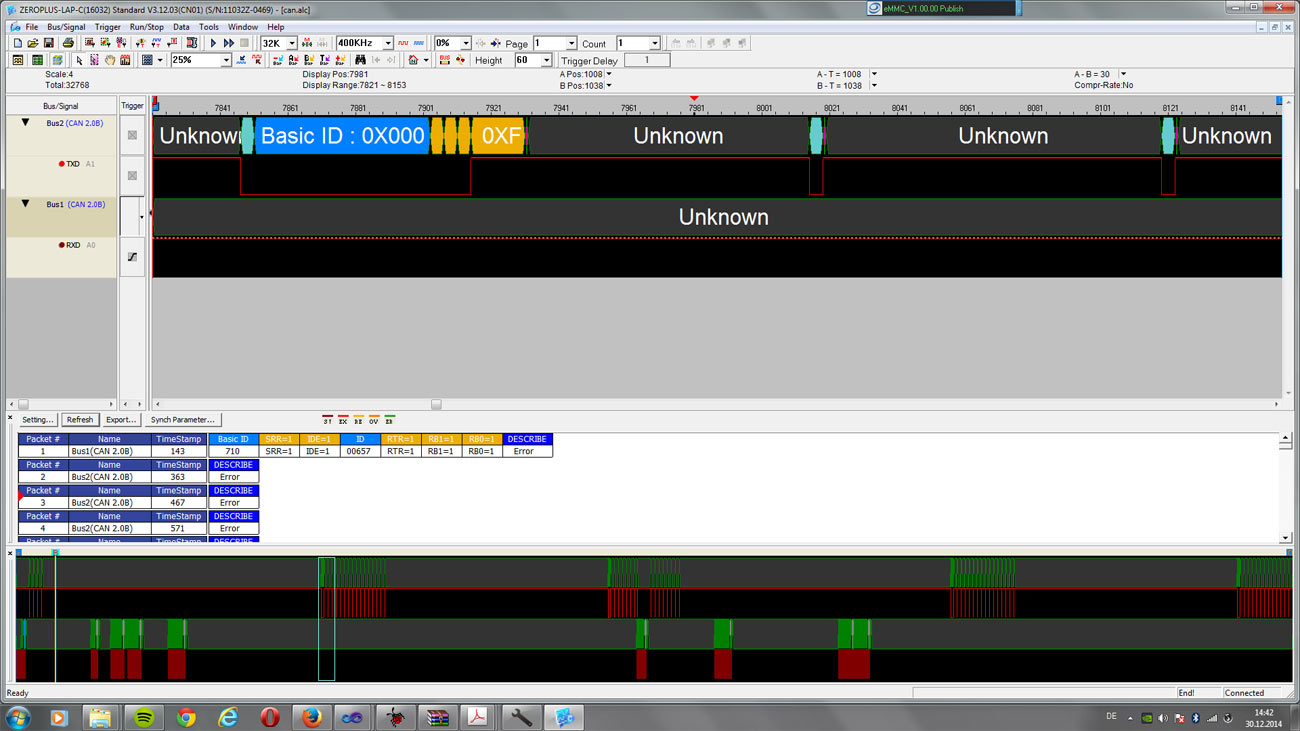The width and height of the screenshot is (1300, 731).
Task: Open the 0% trigger position dropdown
Action: pos(465,43)
